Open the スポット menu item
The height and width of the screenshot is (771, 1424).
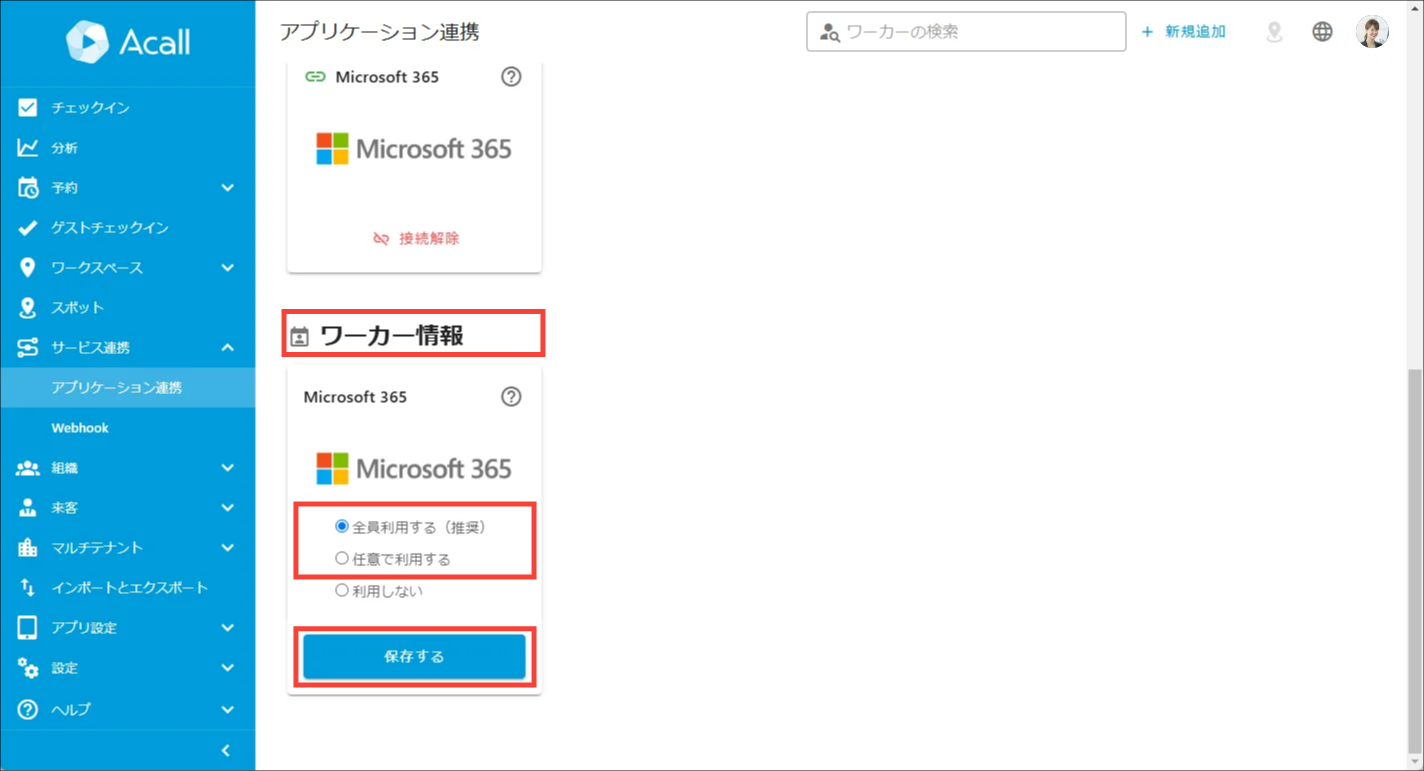click(x=128, y=307)
